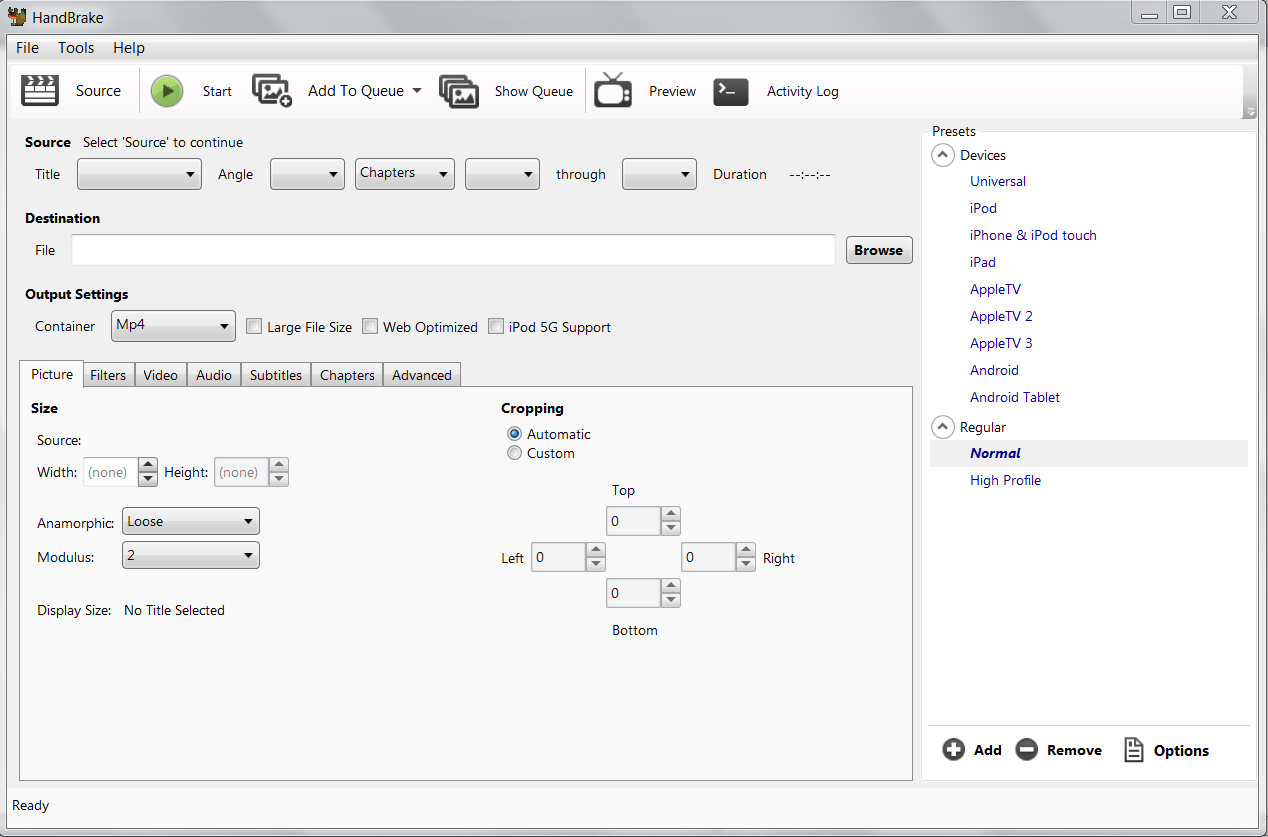Image resolution: width=1268 pixels, height=837 pixels.
Task: Open the Tools menu
Action: [76, 47]
